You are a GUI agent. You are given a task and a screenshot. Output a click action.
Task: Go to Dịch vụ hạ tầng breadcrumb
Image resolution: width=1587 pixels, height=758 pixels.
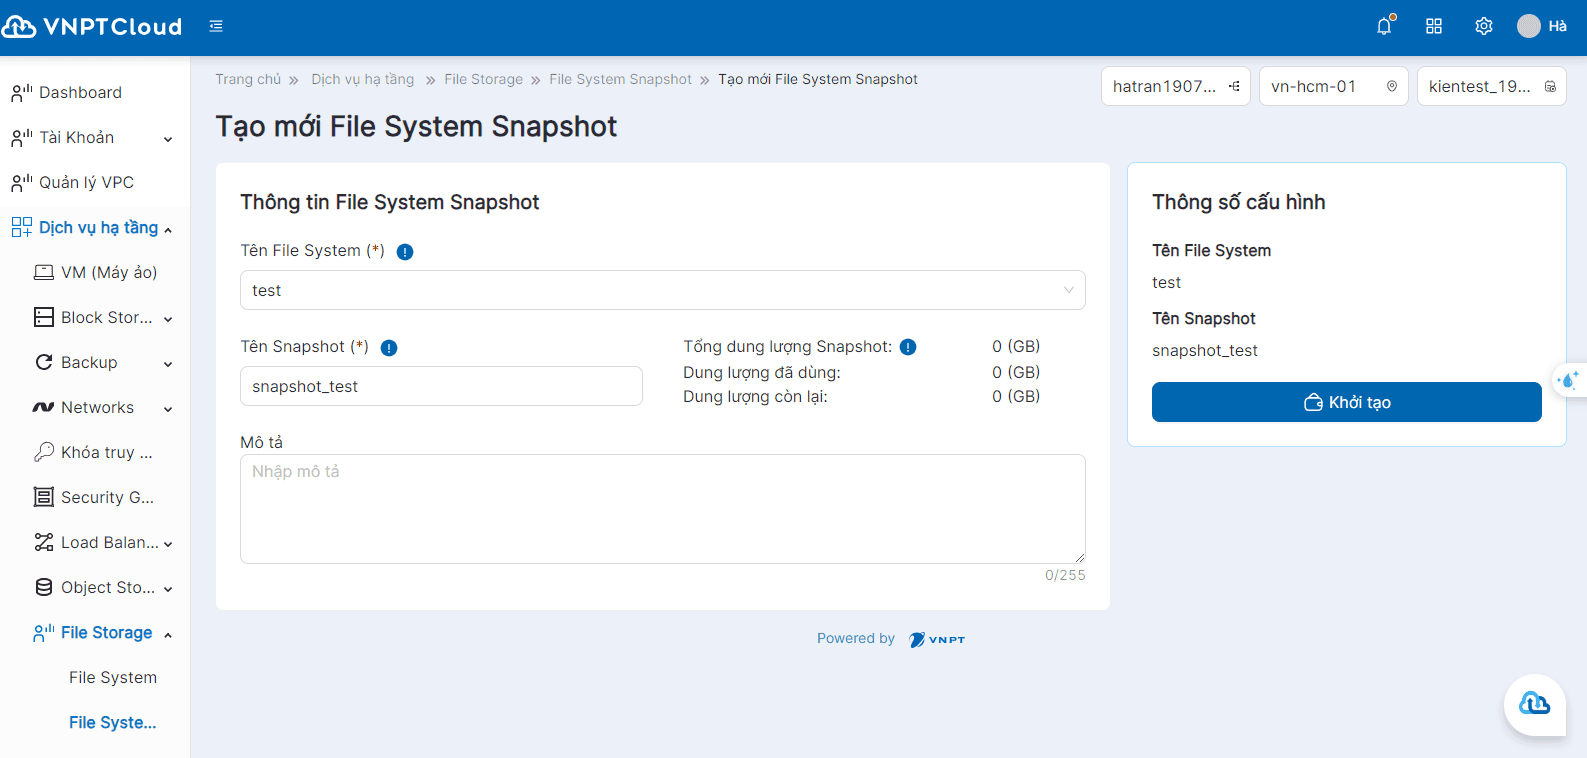tap(362, 79)
